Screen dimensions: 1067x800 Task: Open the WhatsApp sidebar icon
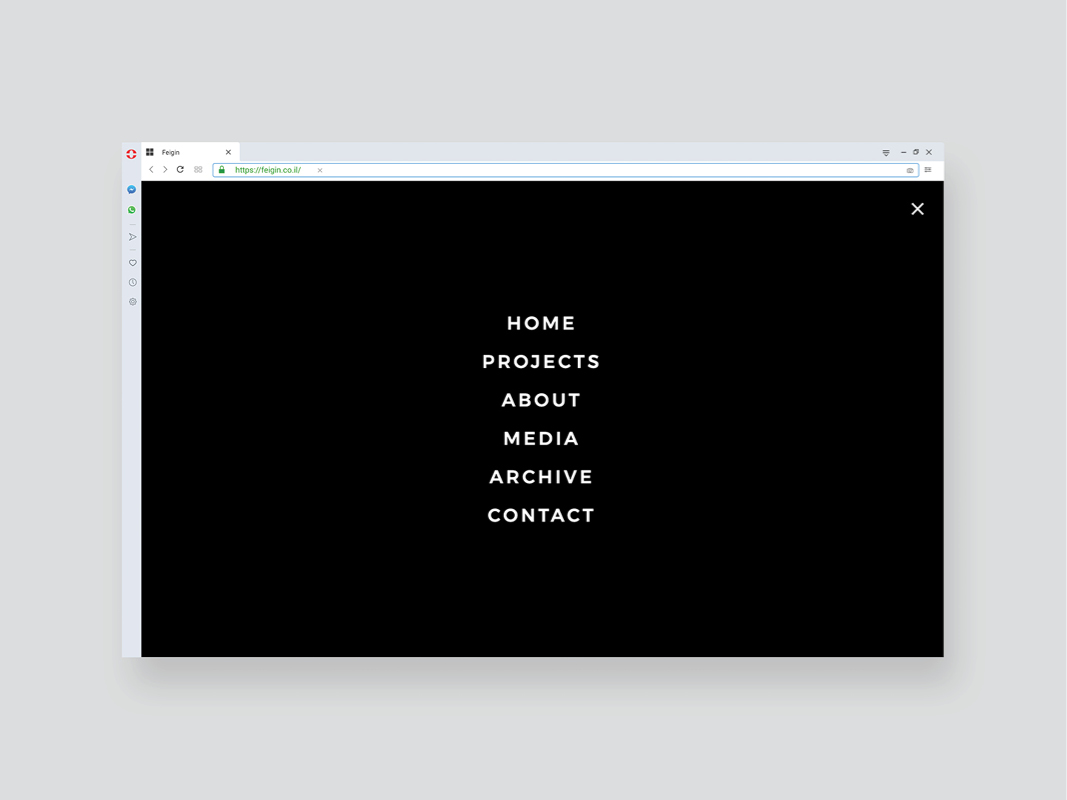pyautogui.click(x=131, y=210)
